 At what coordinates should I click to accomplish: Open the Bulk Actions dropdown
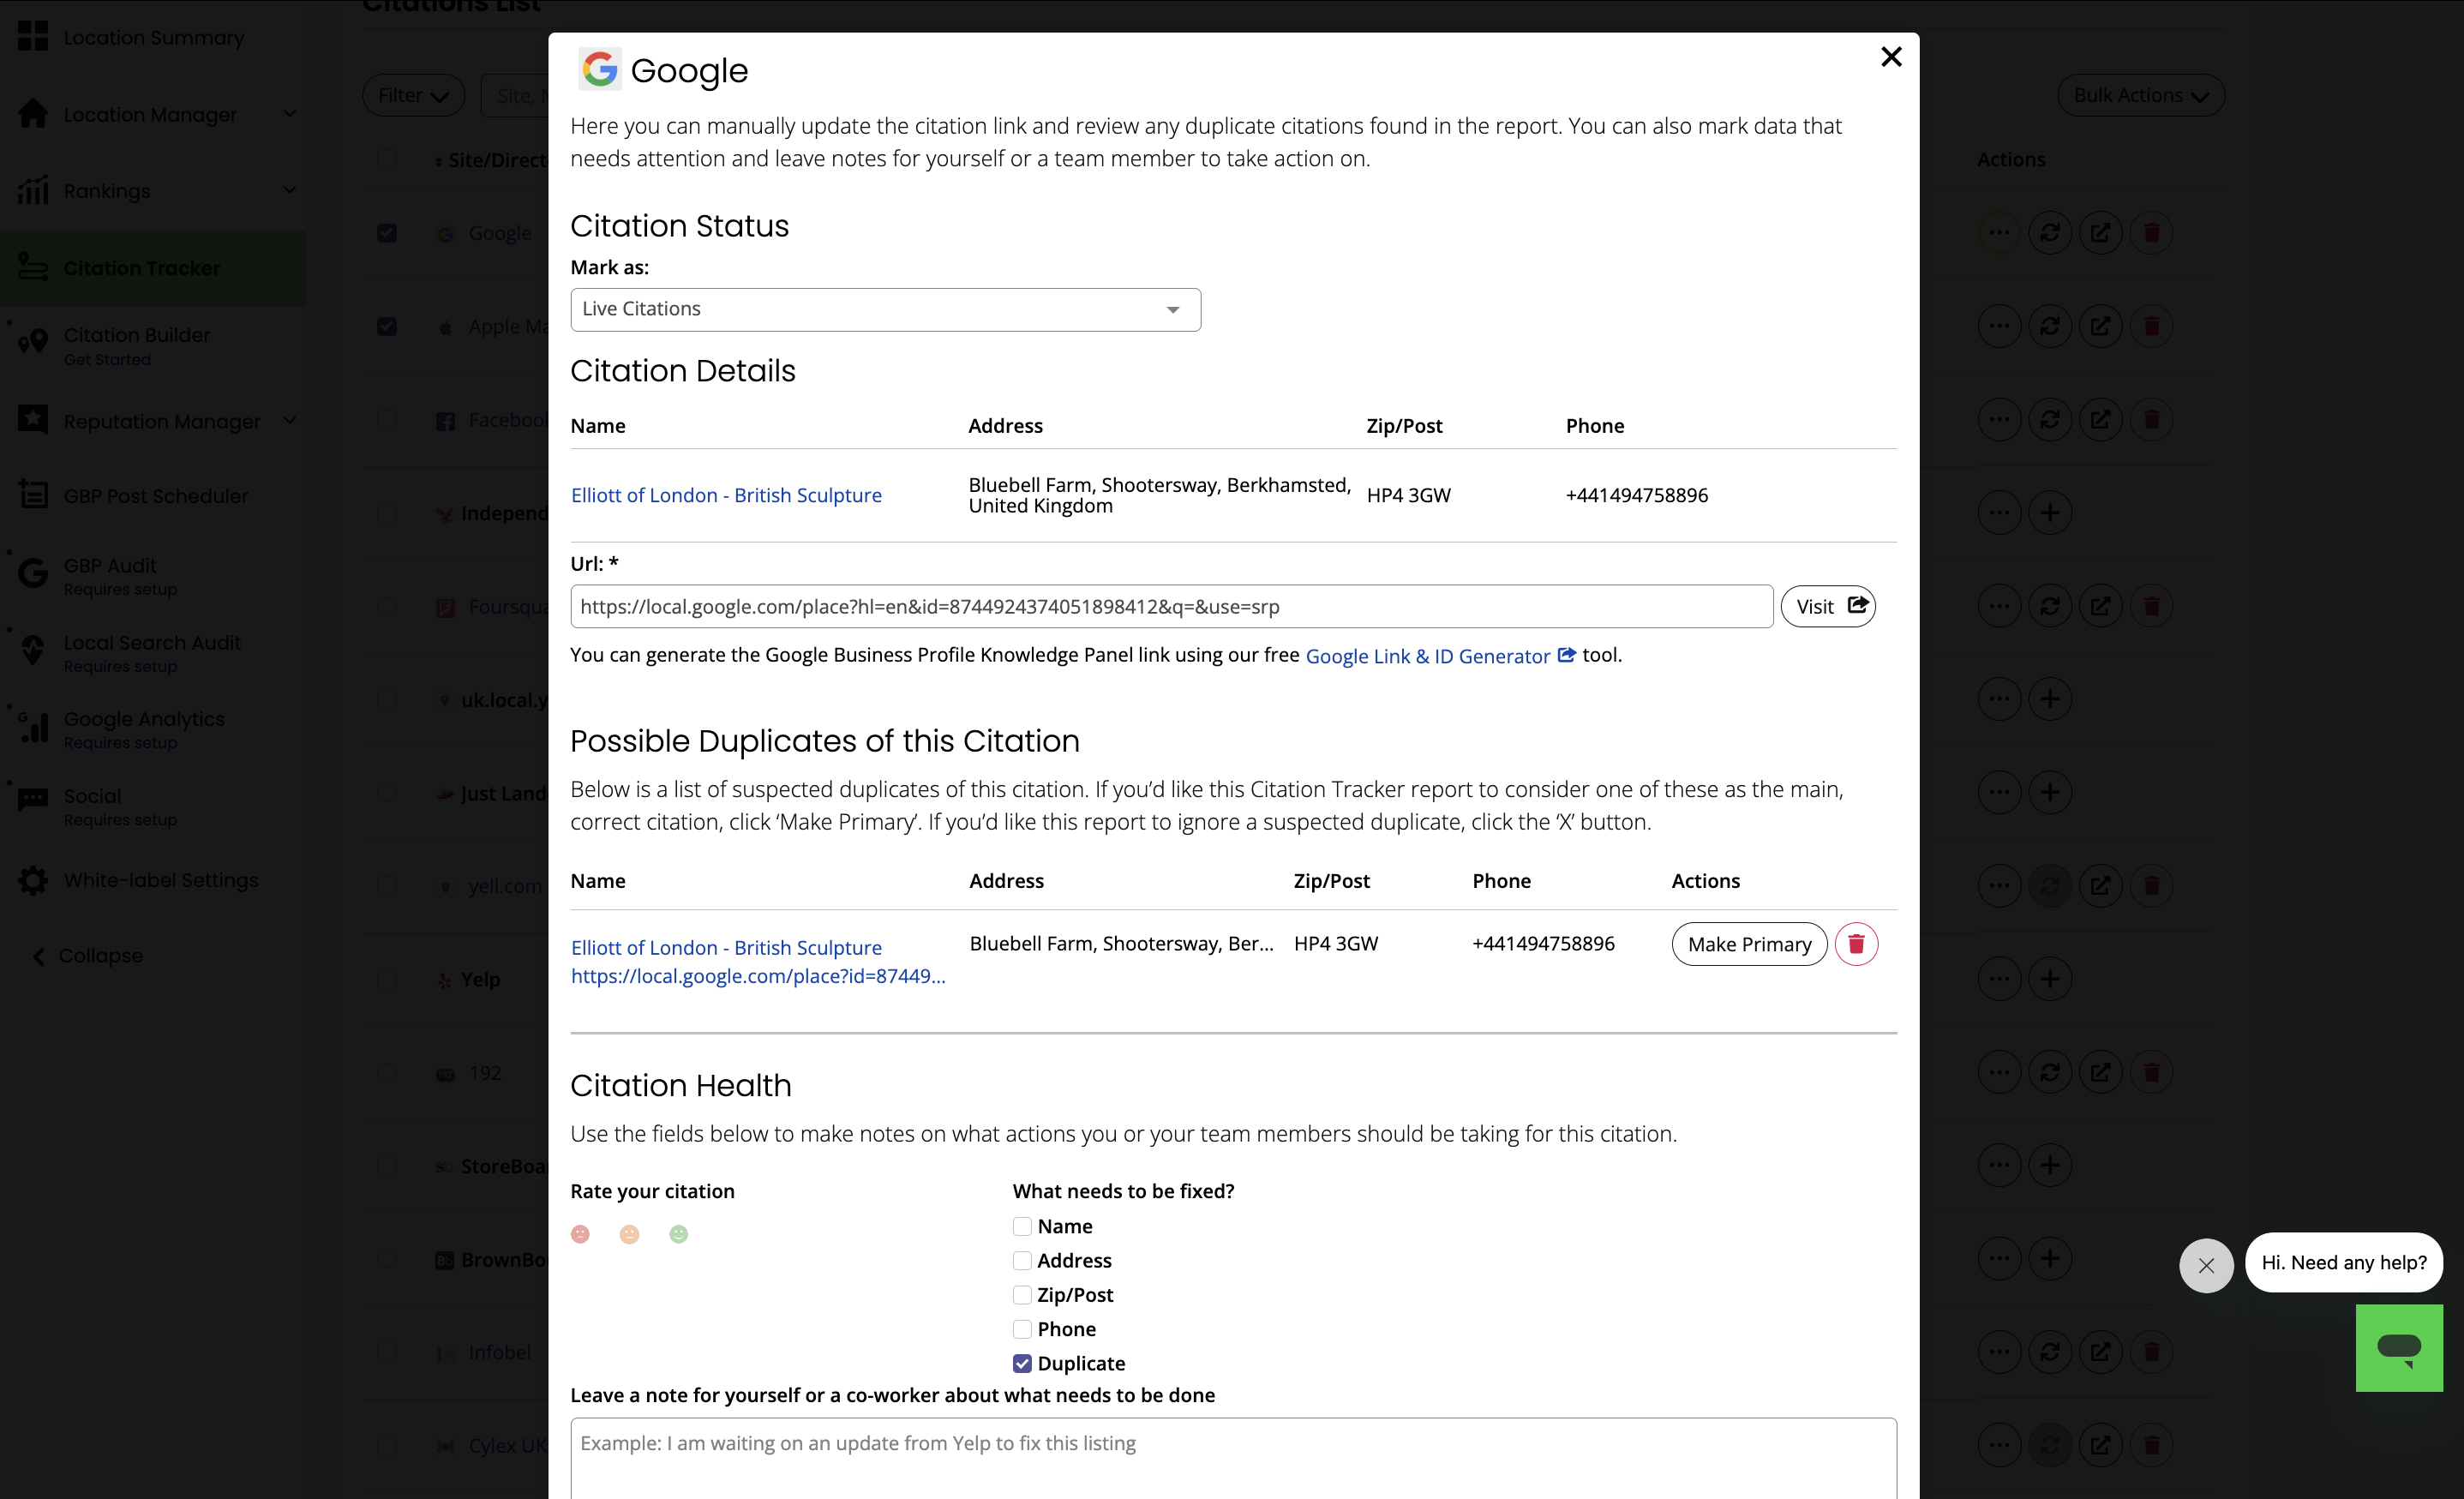[x=2140, y=95]
